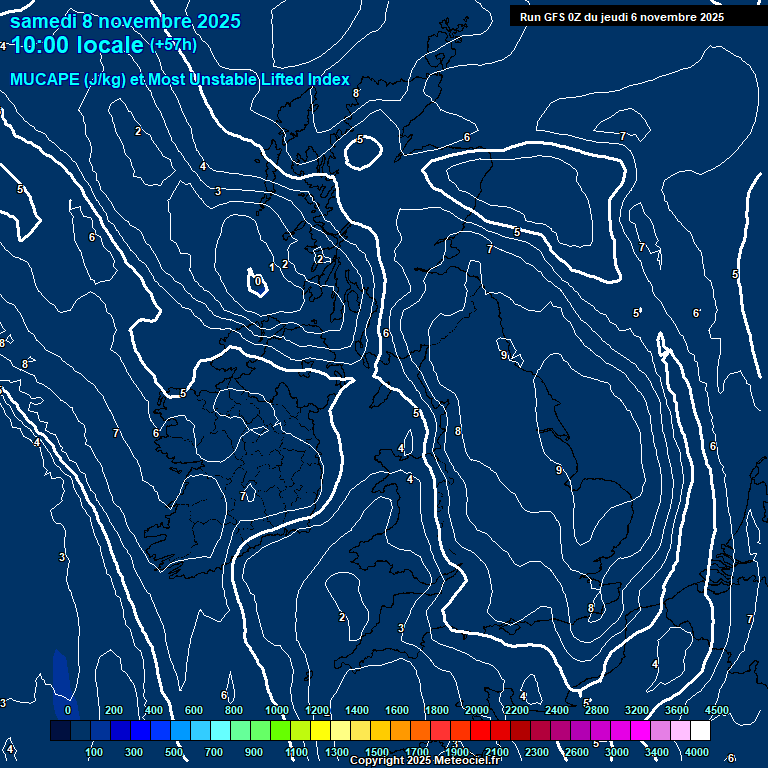The height and width of the screenshot is (768, 768).
Task: Click the legend value "800"
Action: click(234, 710)
